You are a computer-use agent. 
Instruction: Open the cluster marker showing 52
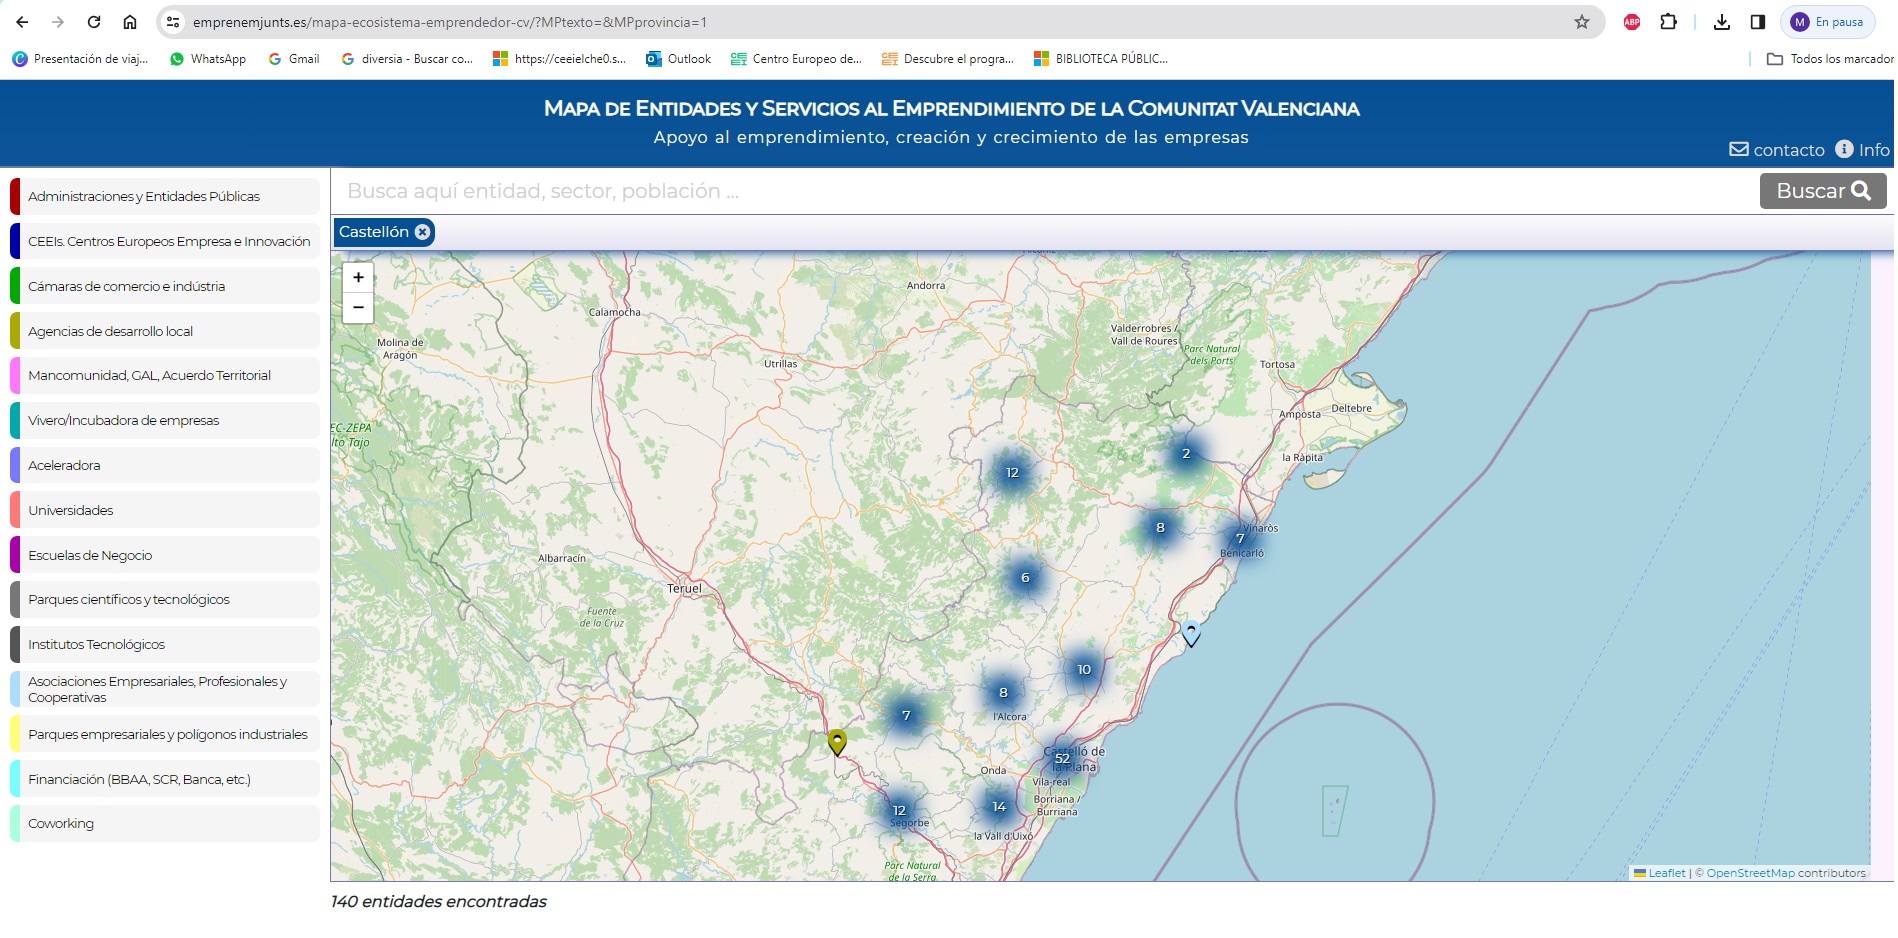coord(1062,759)
